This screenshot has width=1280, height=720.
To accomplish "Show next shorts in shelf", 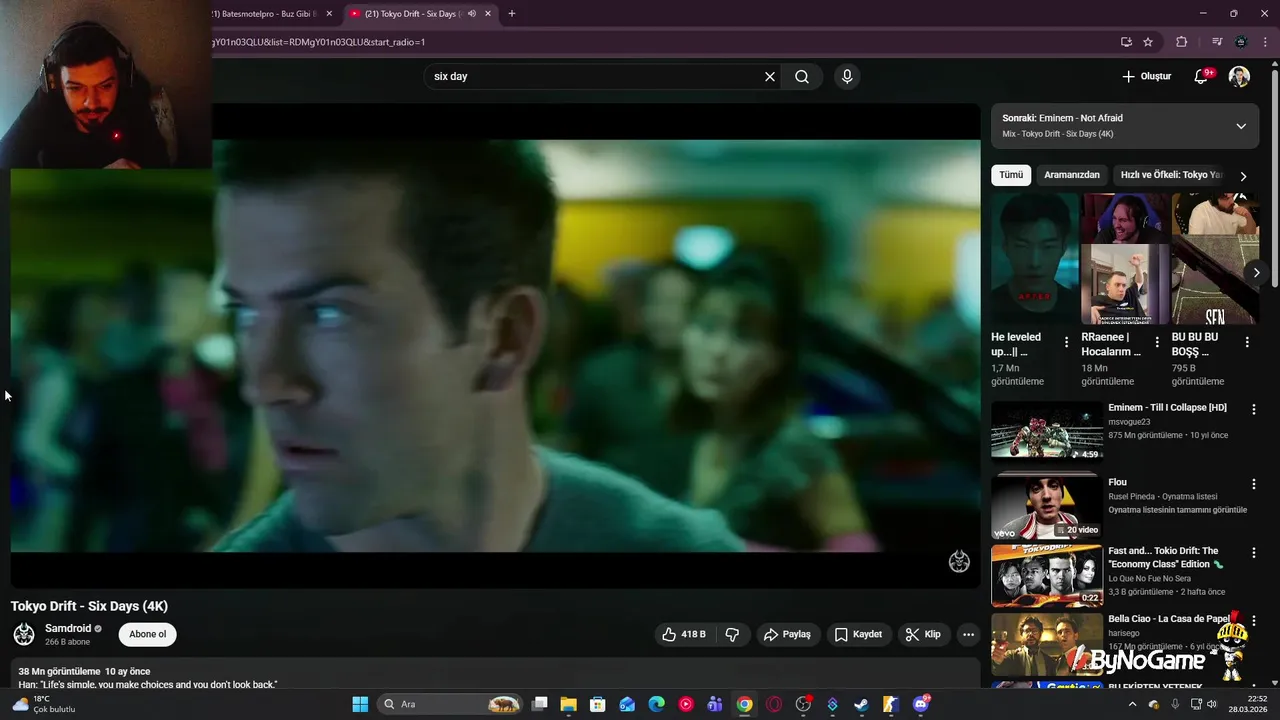I will point(1256,273).
